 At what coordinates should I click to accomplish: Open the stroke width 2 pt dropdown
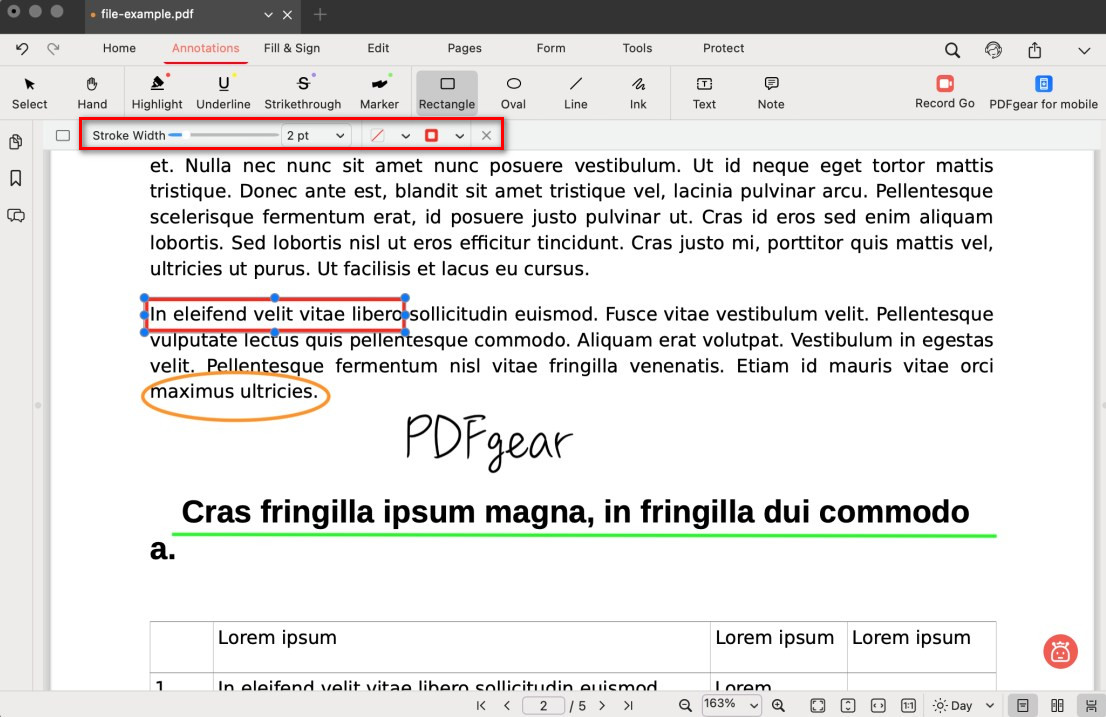(x=315, y=135)
